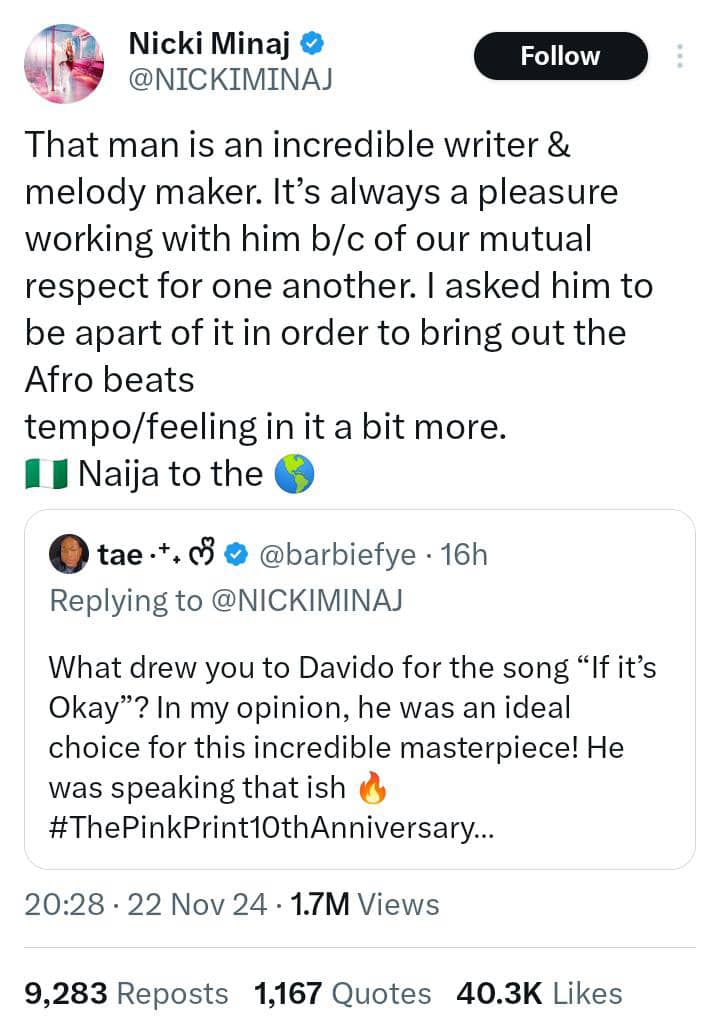This screenshot has width=720, height=1035.
Task: Open the three-dot more options menu
Action: (680, 56)
